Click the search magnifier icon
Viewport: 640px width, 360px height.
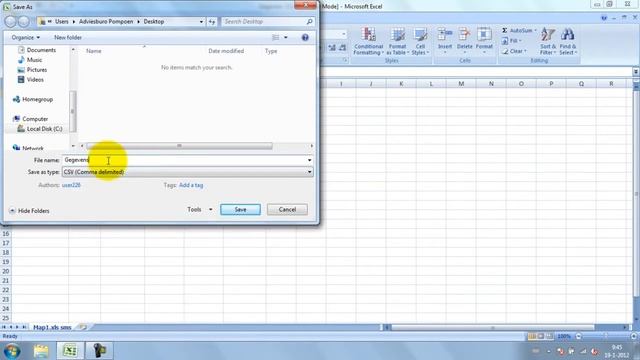pos(310,21)
